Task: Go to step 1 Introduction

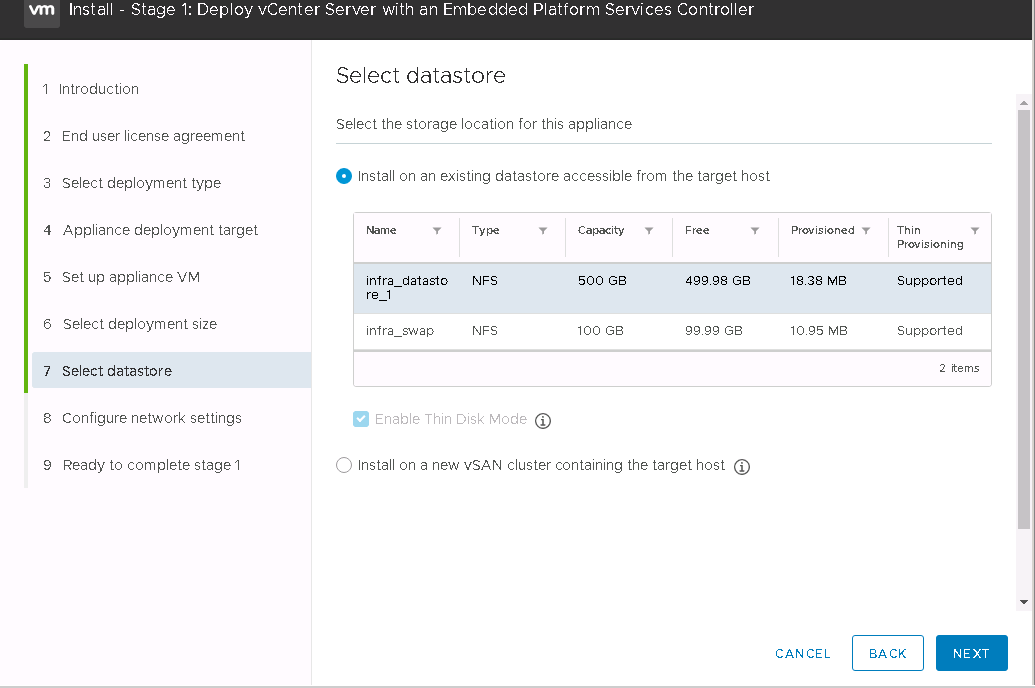Action: 98,89
